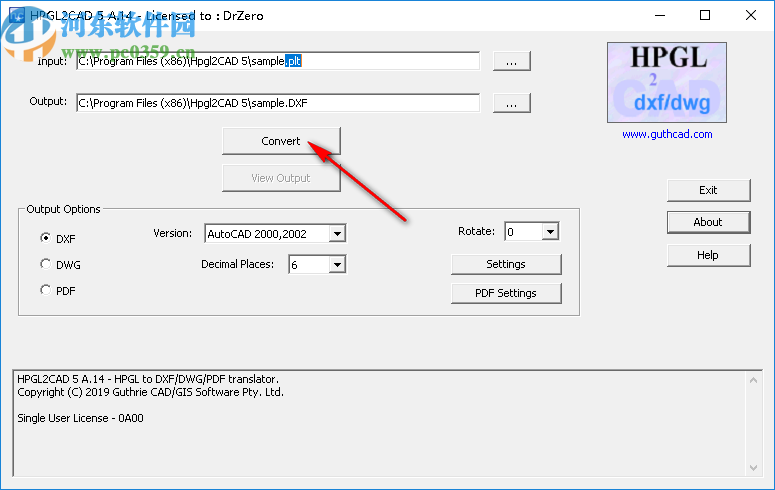Maximize the HPGL2CAD window
Screen dimensions: 775x490
click(x=705, y=15)
